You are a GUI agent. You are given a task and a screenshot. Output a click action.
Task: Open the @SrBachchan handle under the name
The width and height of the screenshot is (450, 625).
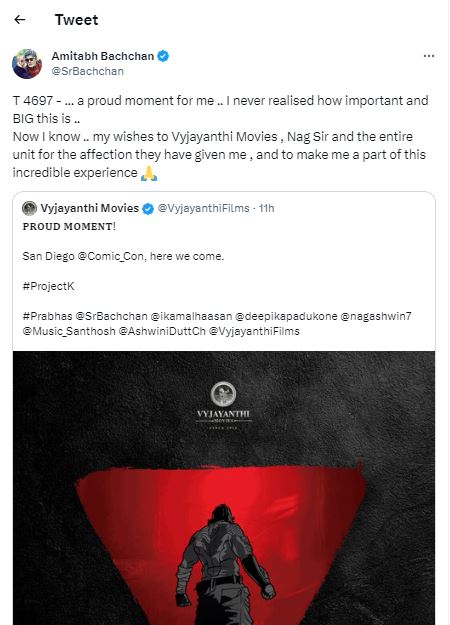88,71
